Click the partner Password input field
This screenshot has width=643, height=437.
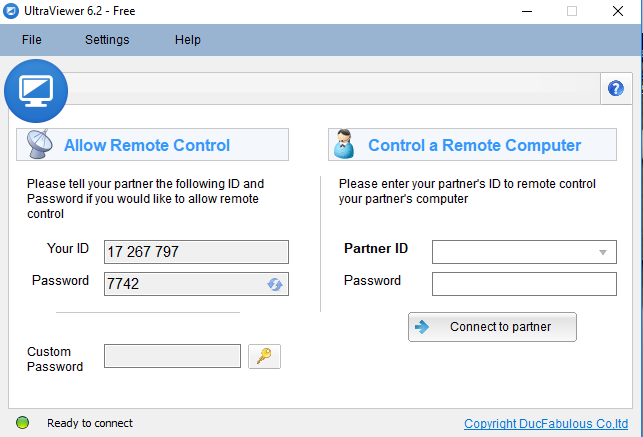click(524, 284)
